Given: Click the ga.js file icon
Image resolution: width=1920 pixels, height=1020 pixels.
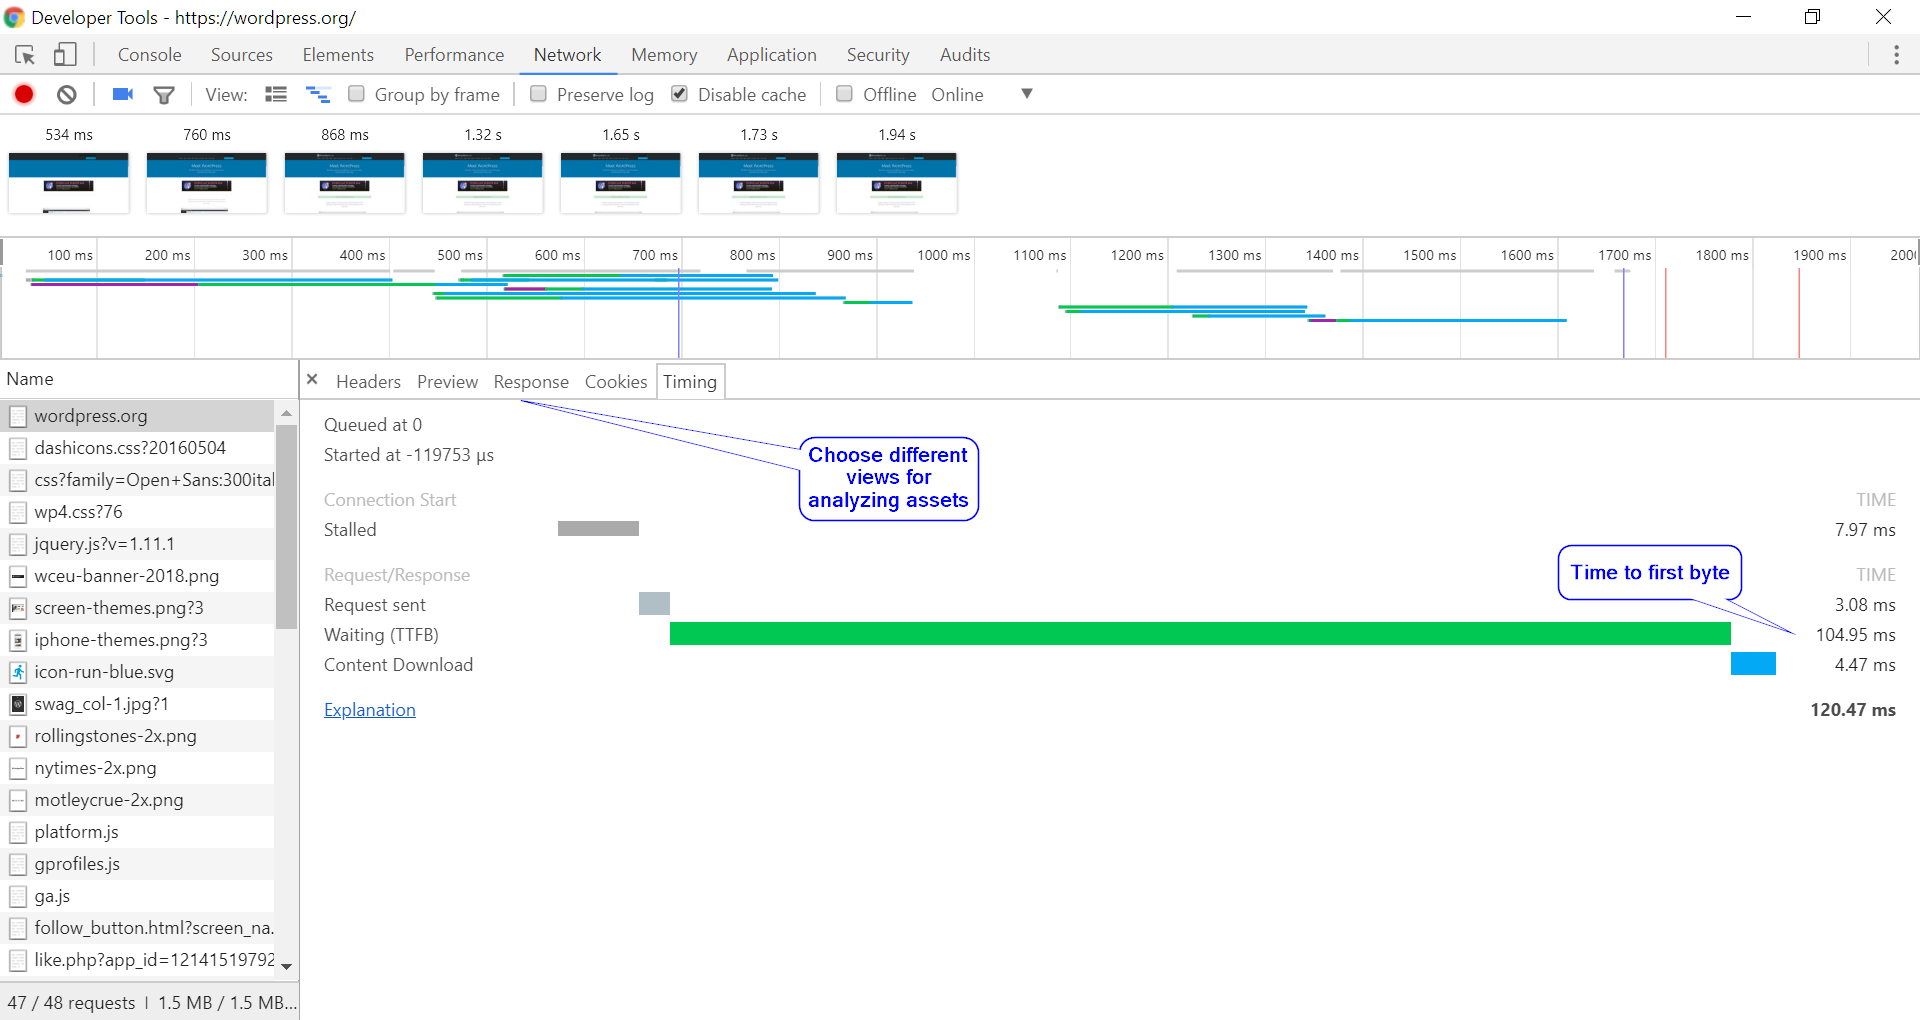Looking at the screenshot, I should (x=18, y=896).
